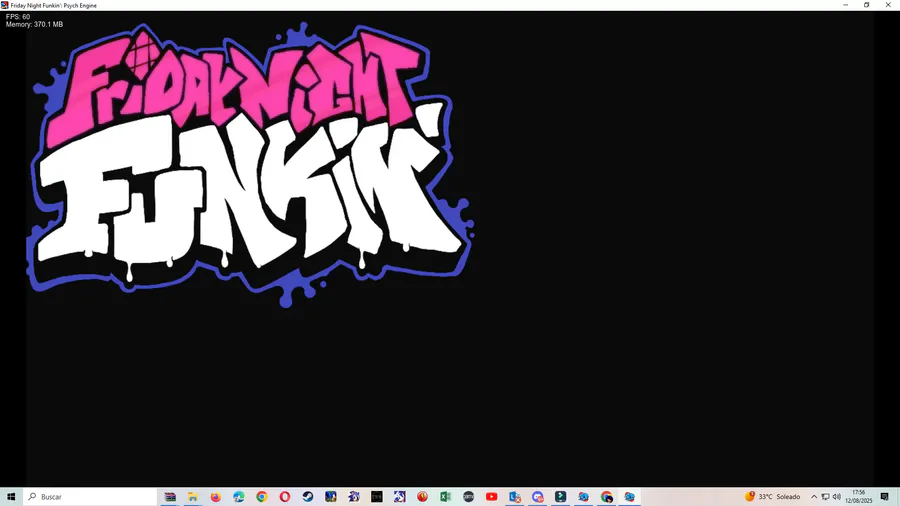Image resolution: width=900 pixels, height=506 pixels.
Task: Open YouTube from the taskbar
Action: tap(491, 496)
